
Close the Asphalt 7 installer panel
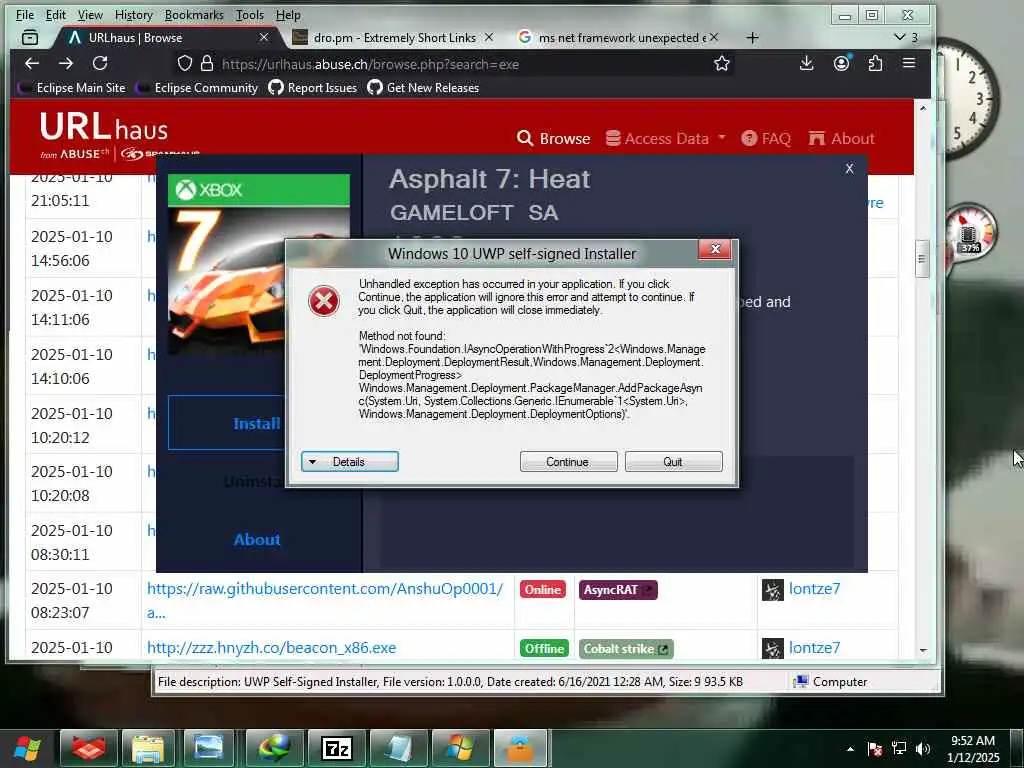coord(850,168)
